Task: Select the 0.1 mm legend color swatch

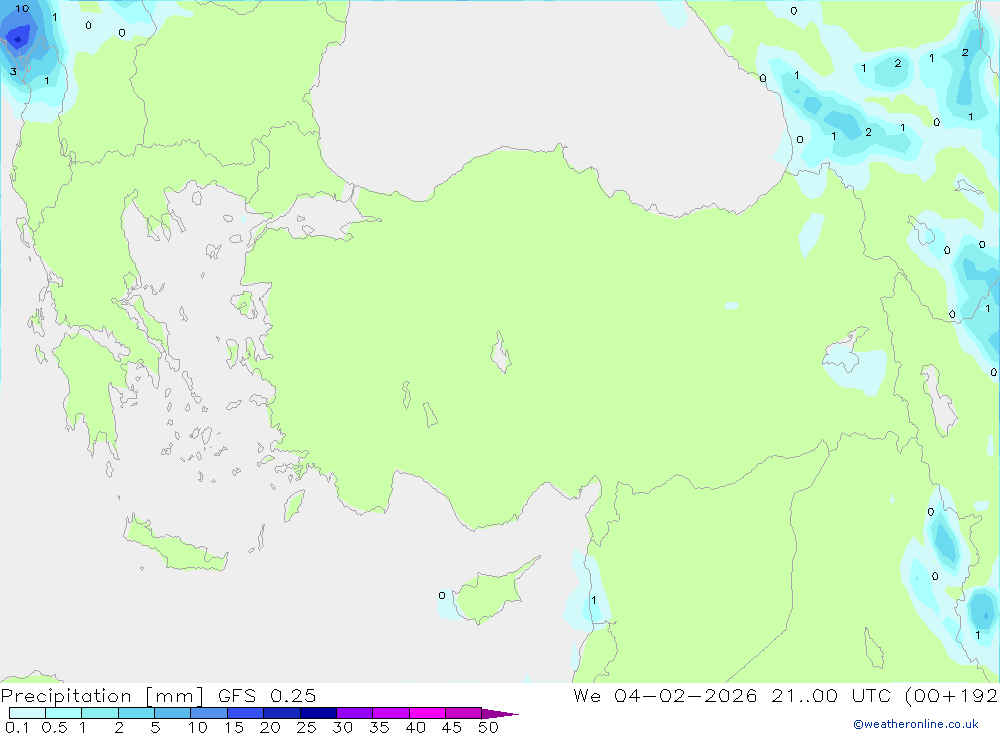Action: click(x=27, y=713)
